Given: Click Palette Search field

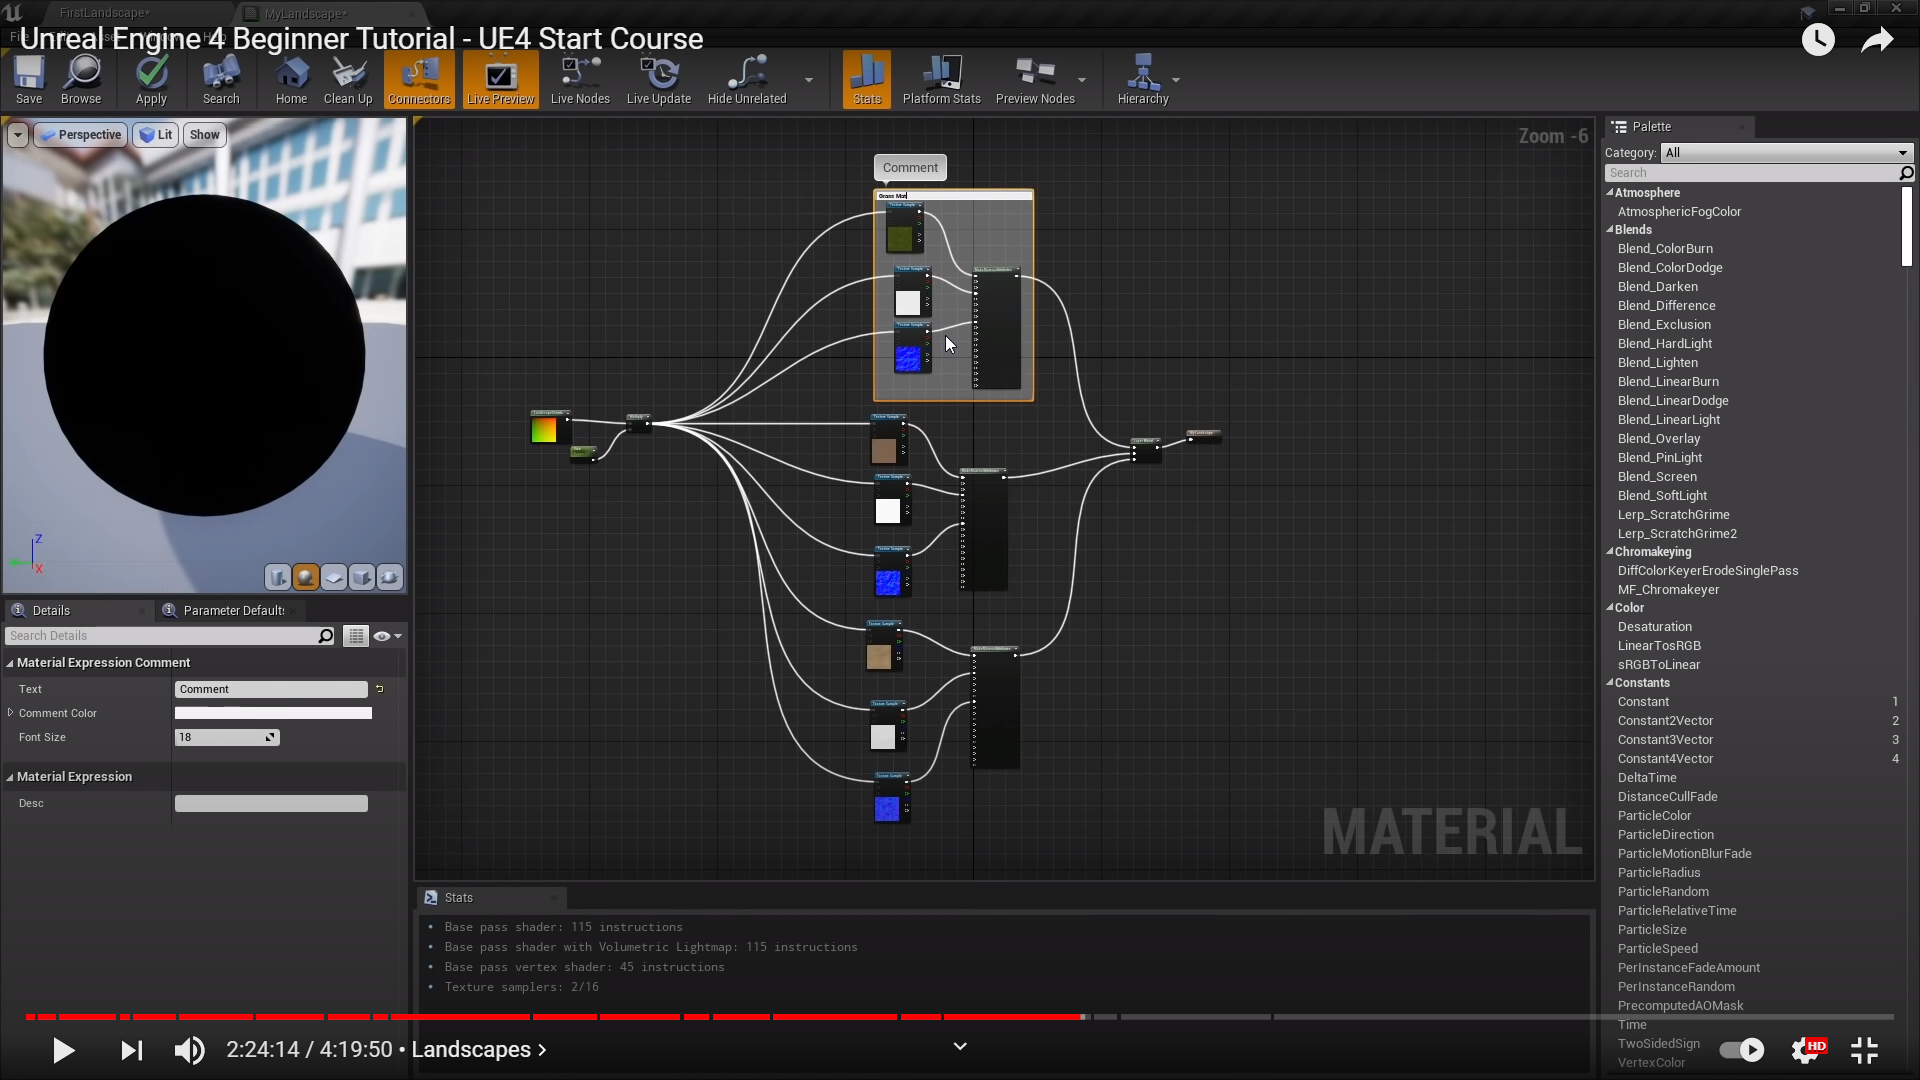Looking at the screenshot, I should [1759, 173].
